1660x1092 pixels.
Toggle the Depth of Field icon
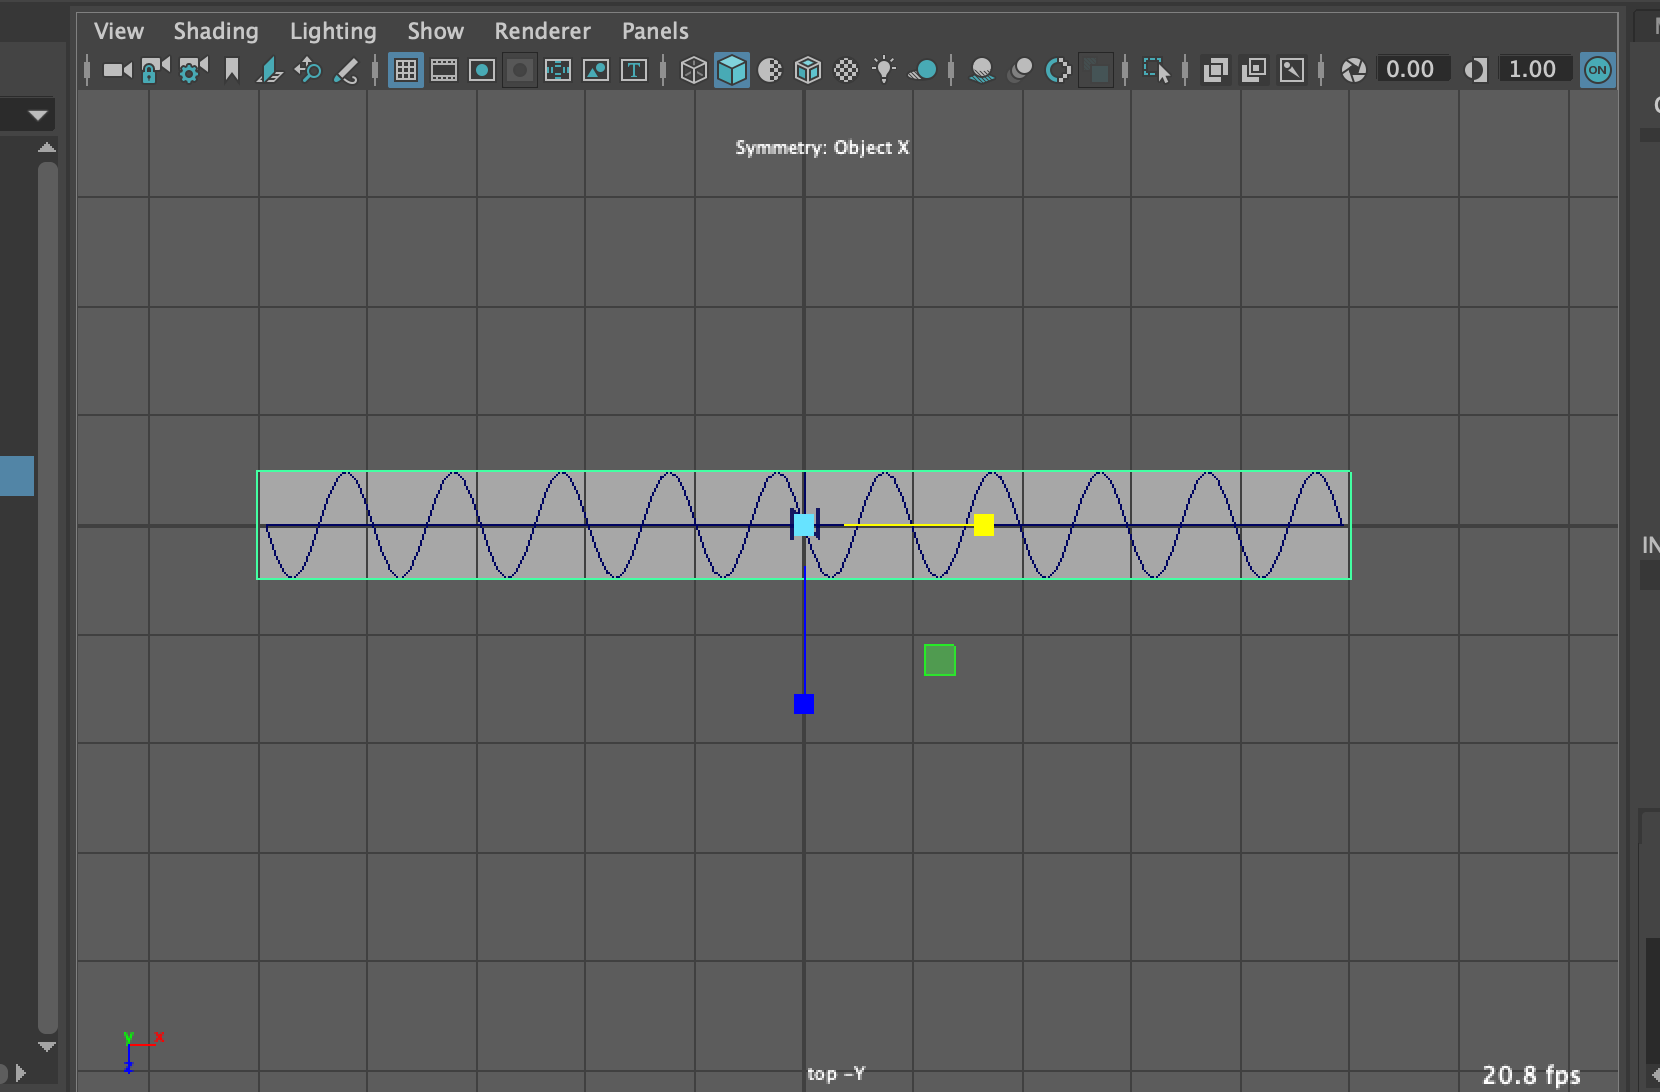coord(1097,70)
